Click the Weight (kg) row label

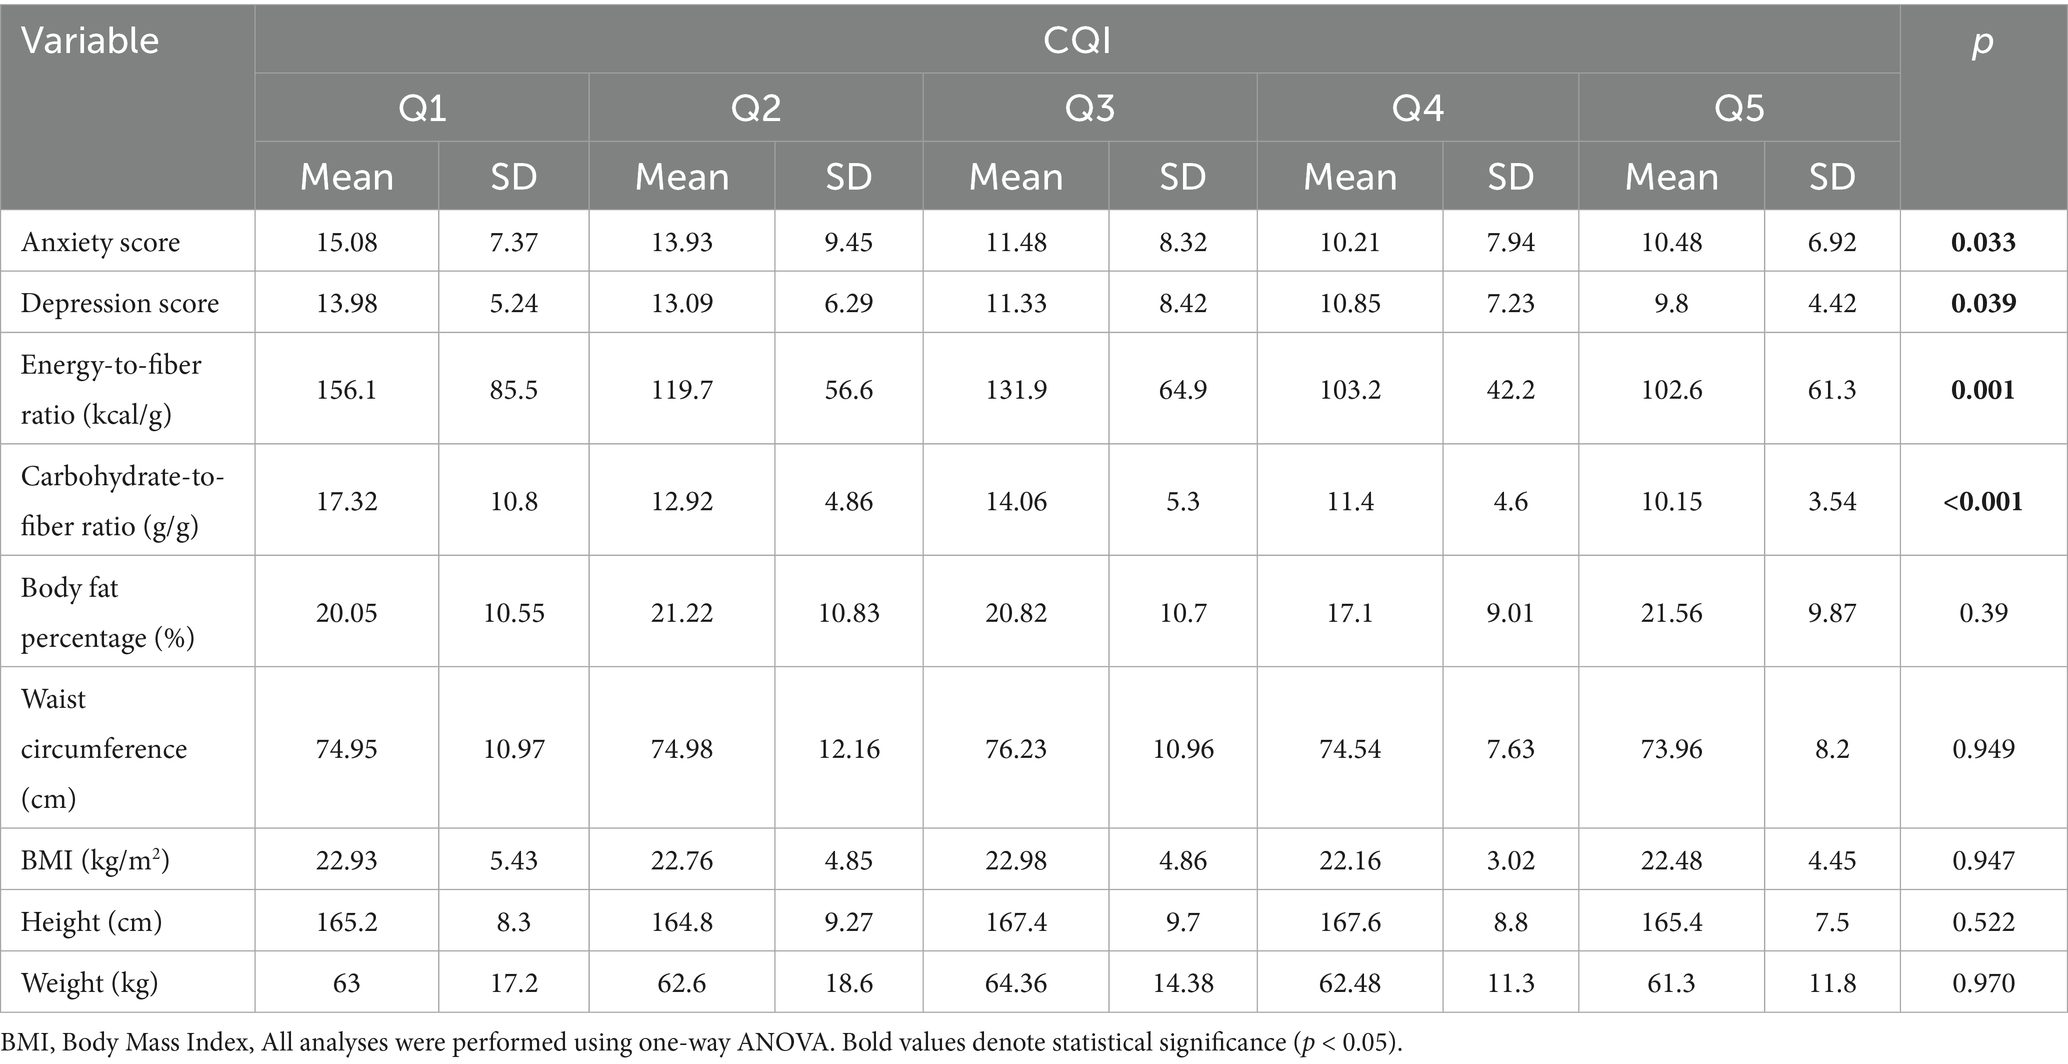click(90, 983)
